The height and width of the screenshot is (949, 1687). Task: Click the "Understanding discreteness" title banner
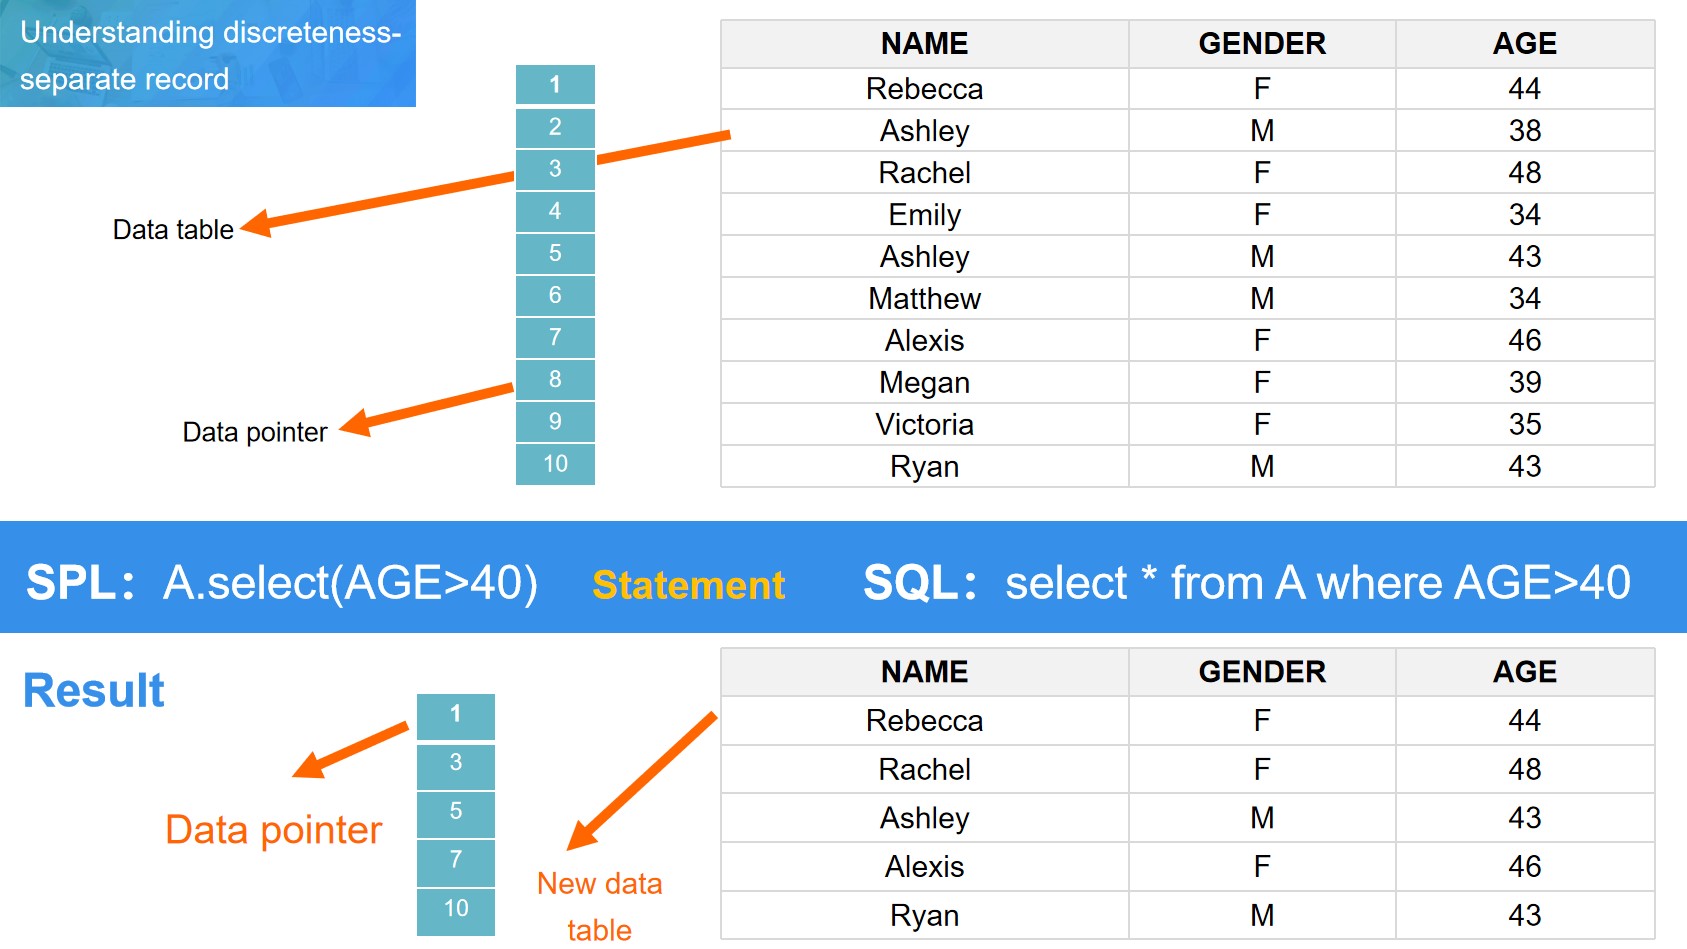coord(208,54)
